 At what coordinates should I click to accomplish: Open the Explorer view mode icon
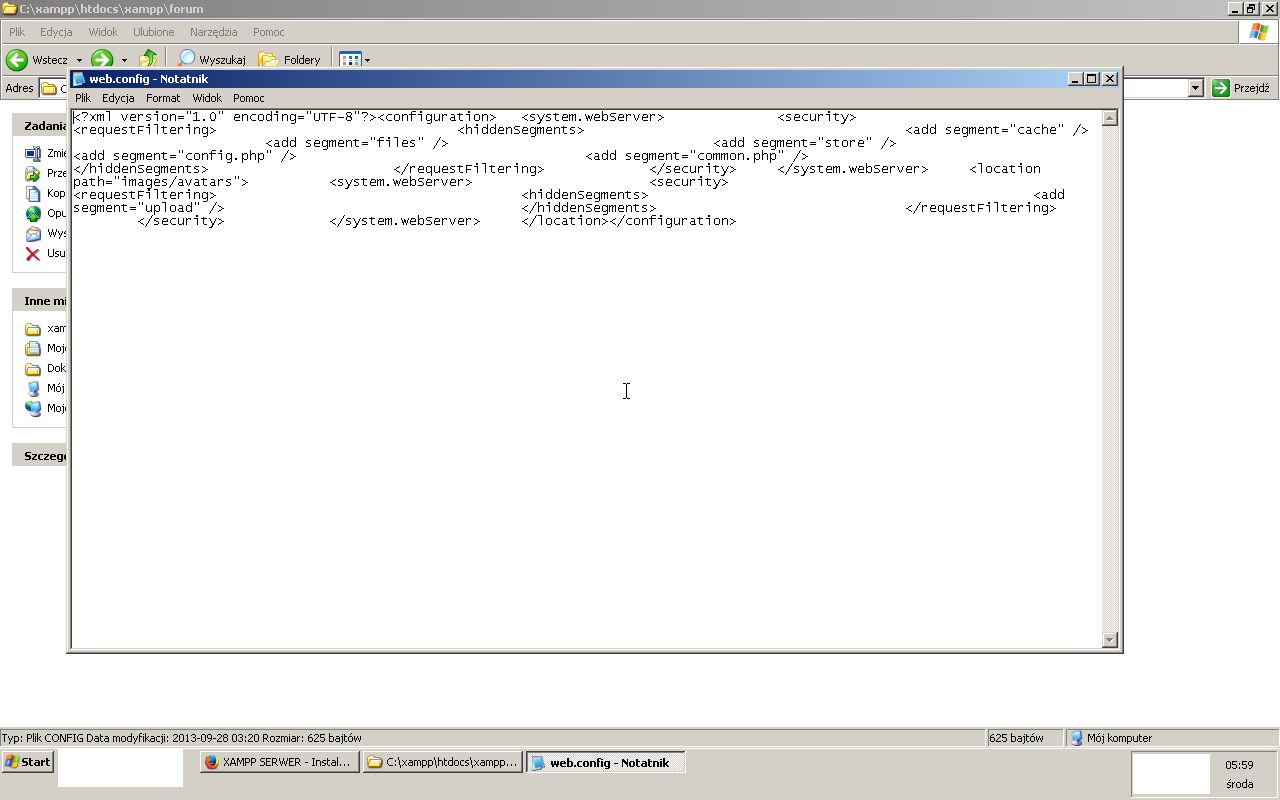[349, 60]
